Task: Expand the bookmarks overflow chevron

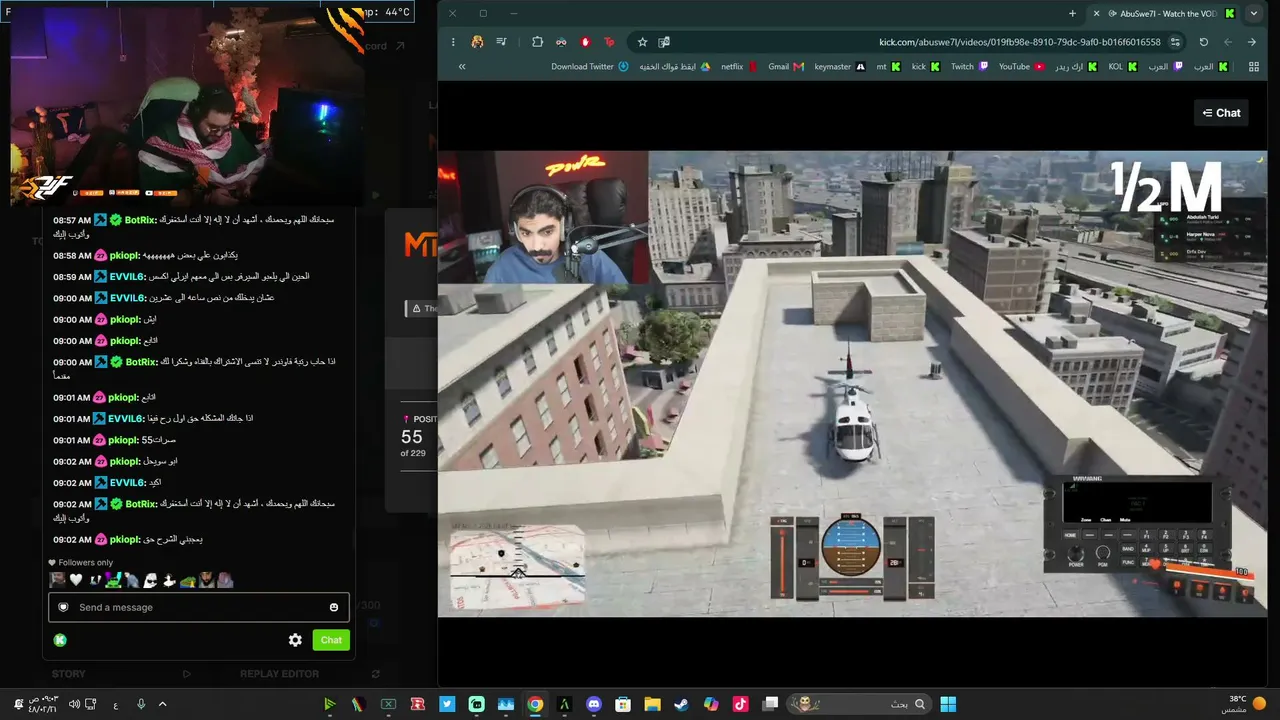Action: [462, 67]
